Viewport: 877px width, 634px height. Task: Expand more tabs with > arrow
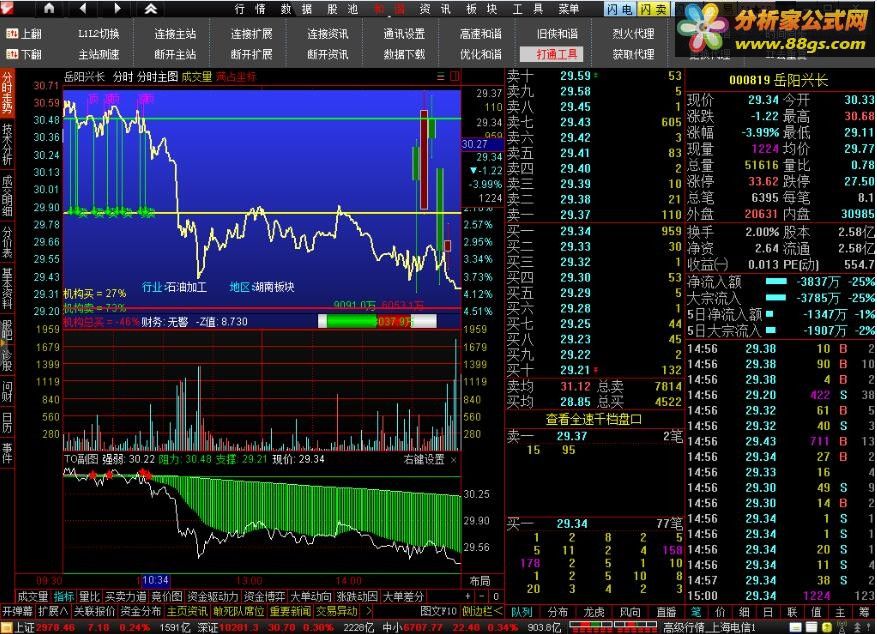click(x=368, y=611)
